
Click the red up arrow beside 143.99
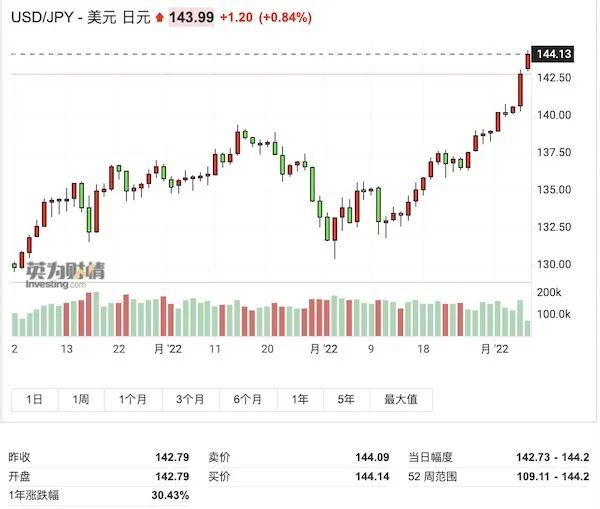coord(158,19)
